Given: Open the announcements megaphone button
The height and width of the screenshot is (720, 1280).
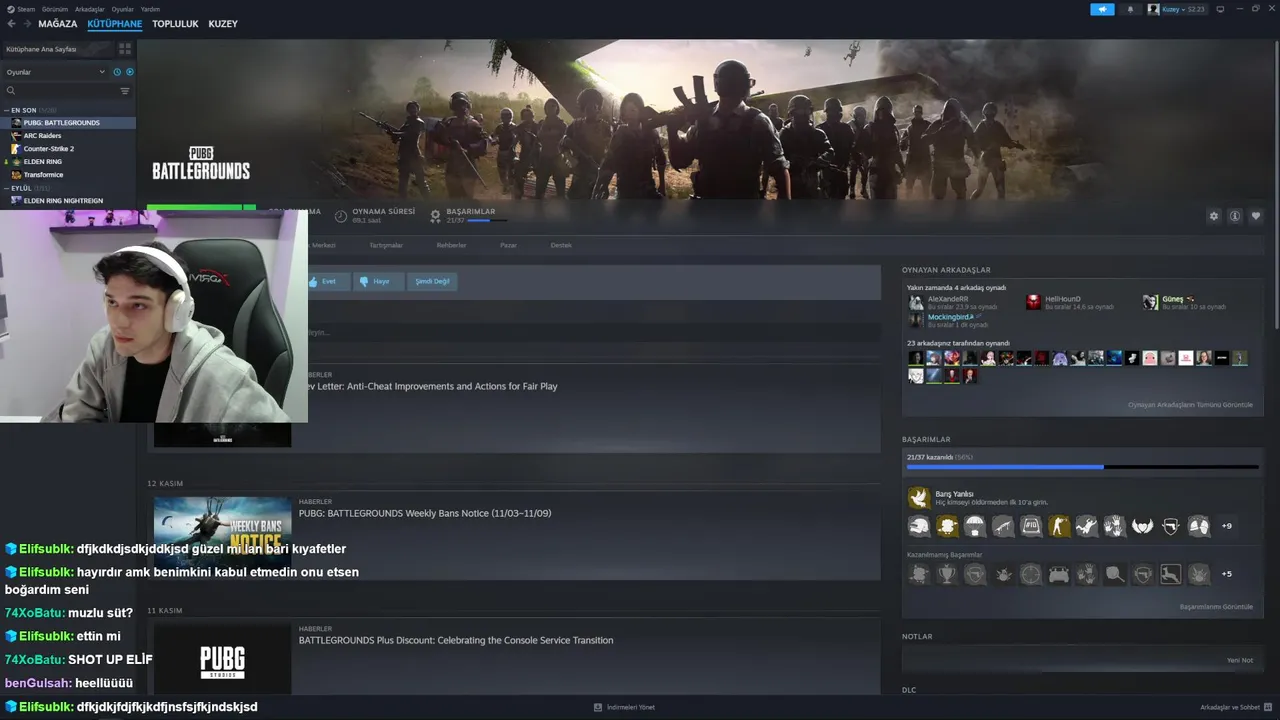Looking at the screenshot, I should click(x=1102, y=9).
